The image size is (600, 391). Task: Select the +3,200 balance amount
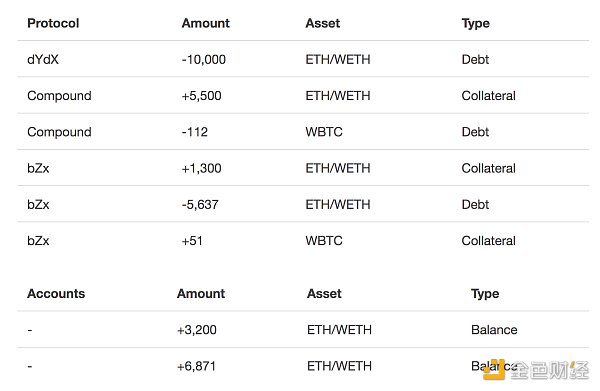[197, 330]
